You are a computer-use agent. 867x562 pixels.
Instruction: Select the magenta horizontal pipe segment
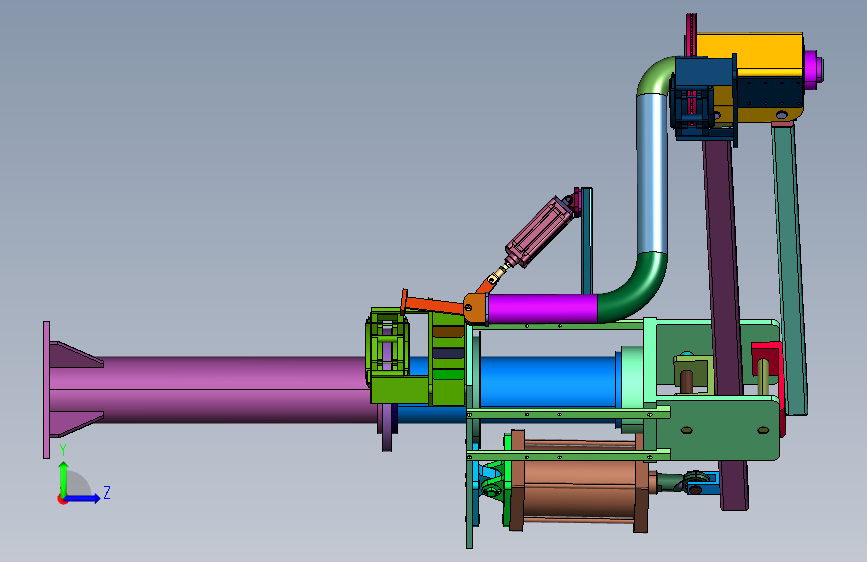(x=542, y=309)
